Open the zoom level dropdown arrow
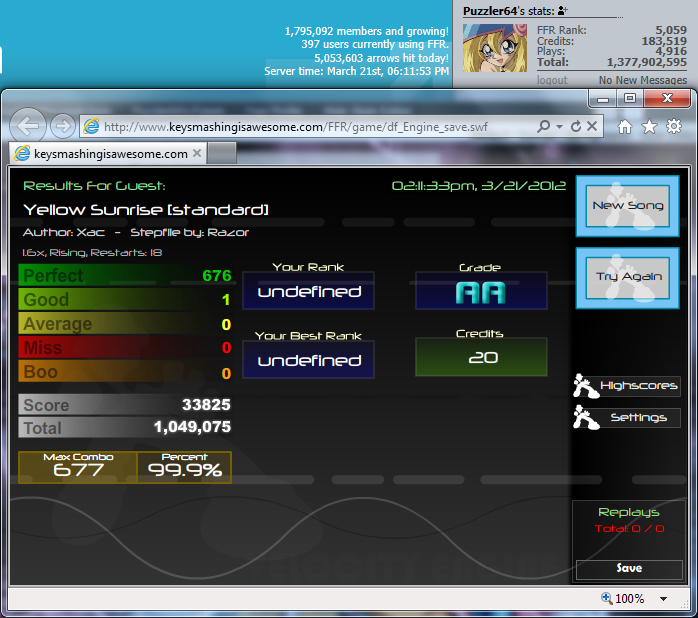Screen dimensions: 698x618 (x=663, y=599)
